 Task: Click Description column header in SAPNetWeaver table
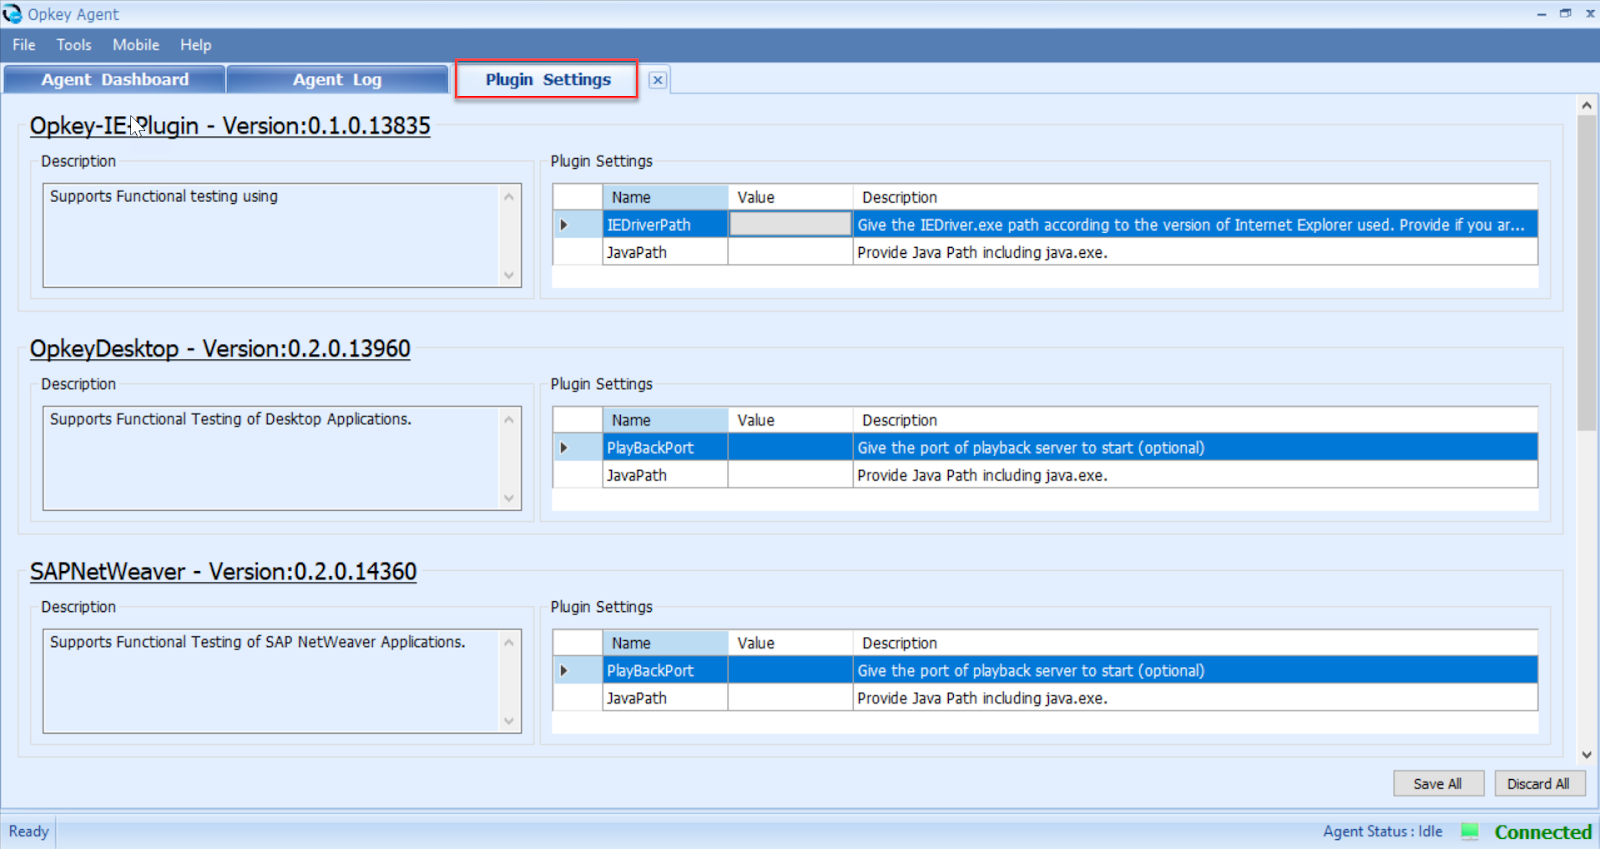(1195, 644)
